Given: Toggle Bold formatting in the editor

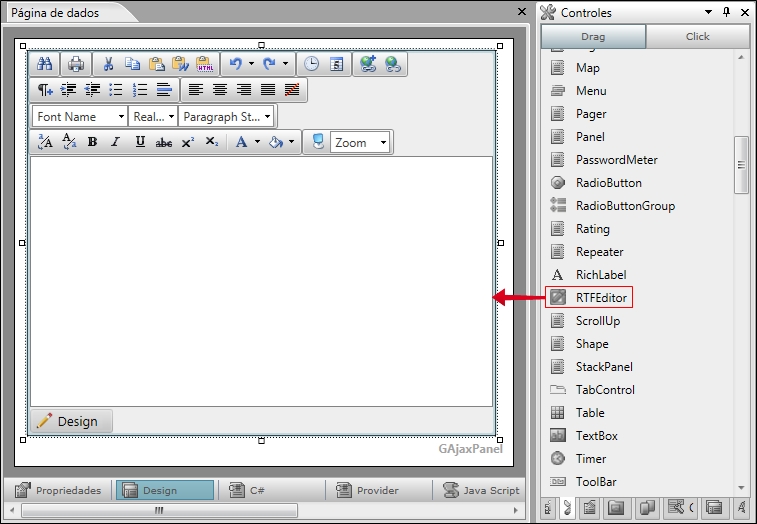Looking at the screenshot, I should 92,143.
